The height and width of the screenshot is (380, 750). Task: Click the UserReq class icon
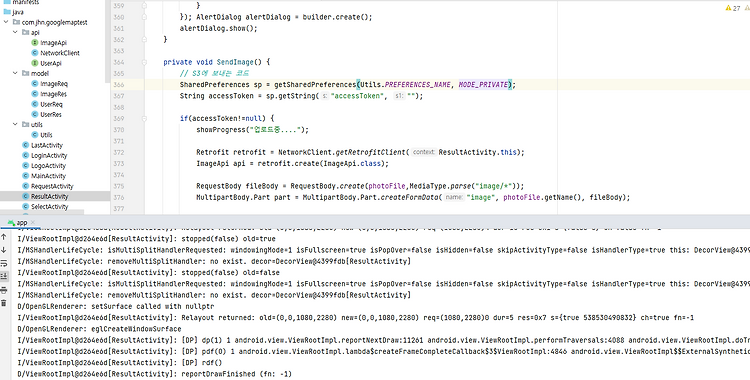pyautogui.click(x=34, y=104)
